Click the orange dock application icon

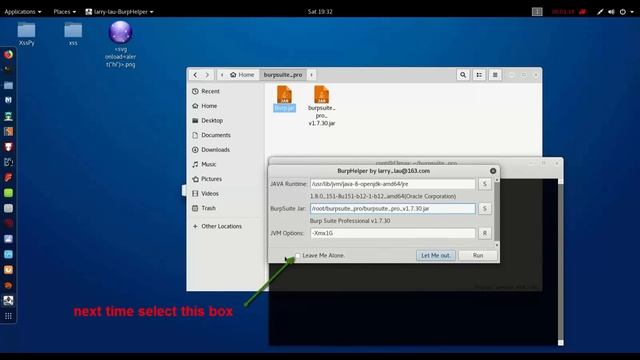tap(8, 270)
